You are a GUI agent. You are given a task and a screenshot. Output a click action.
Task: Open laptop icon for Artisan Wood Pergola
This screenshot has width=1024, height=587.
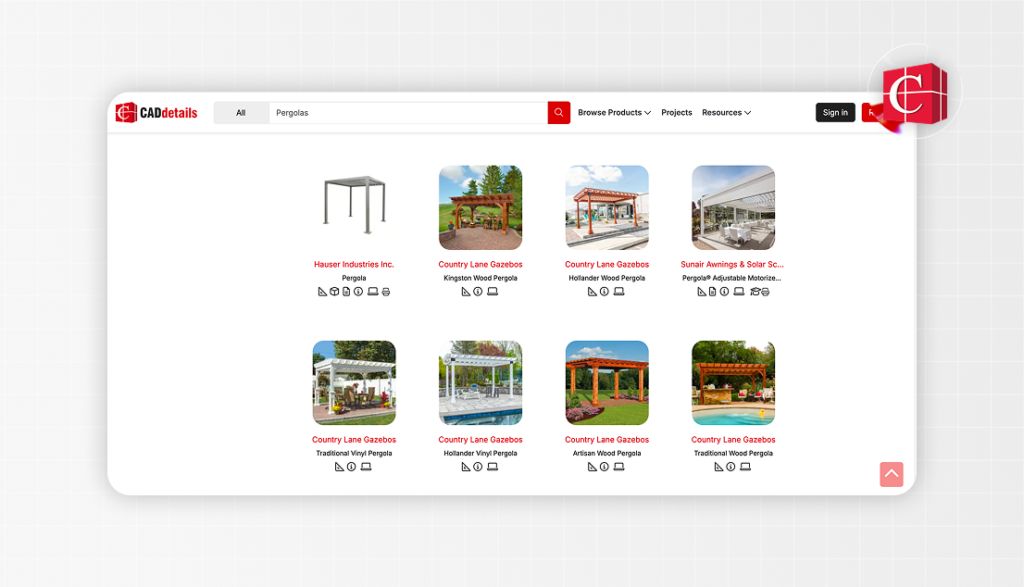coord(619,467)
